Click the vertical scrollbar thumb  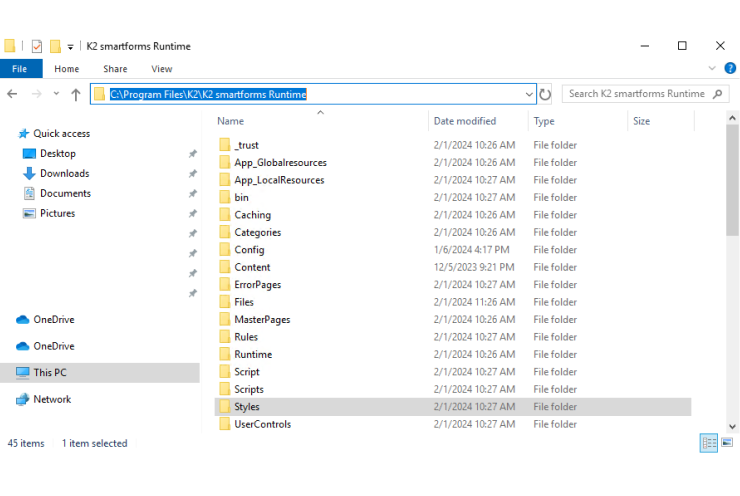(732, 179)
